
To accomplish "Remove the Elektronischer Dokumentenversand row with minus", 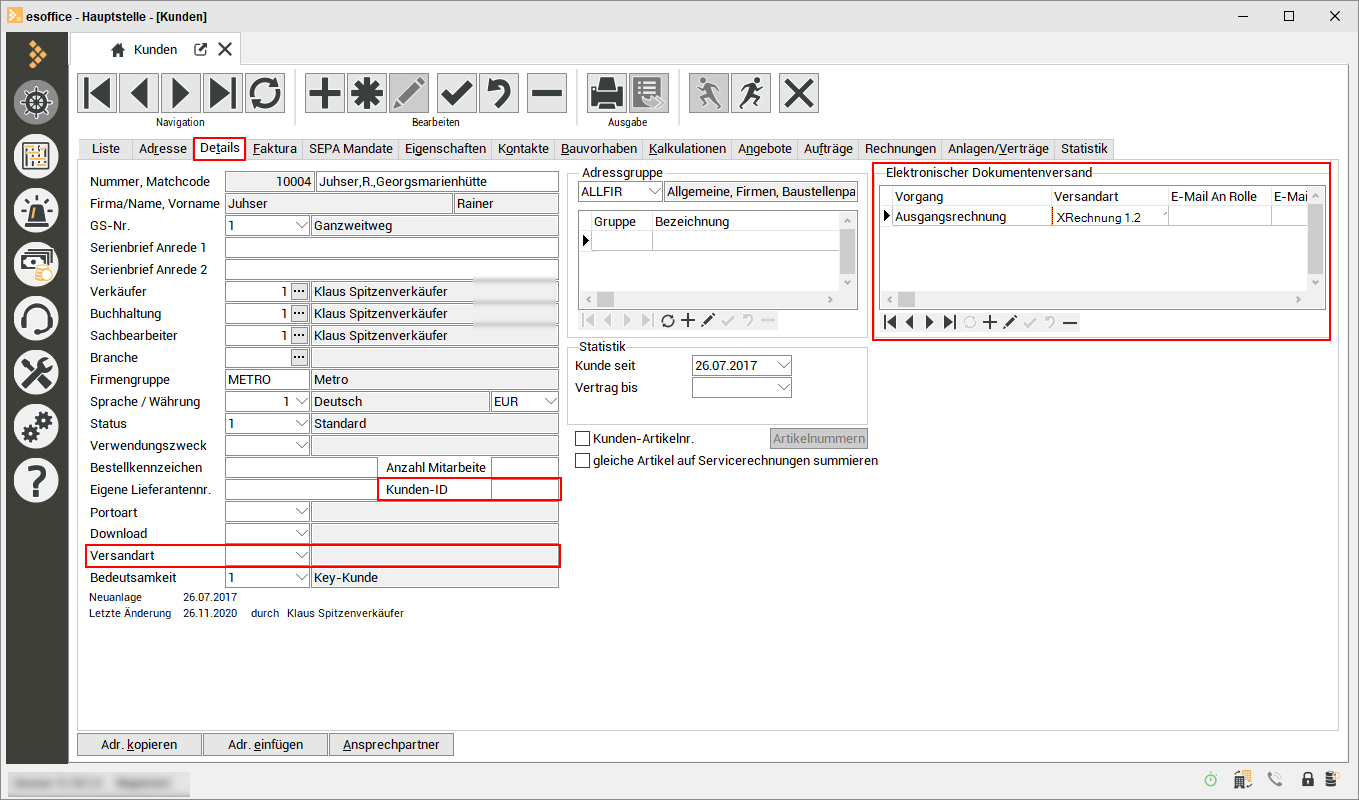I will [1070, 322].
